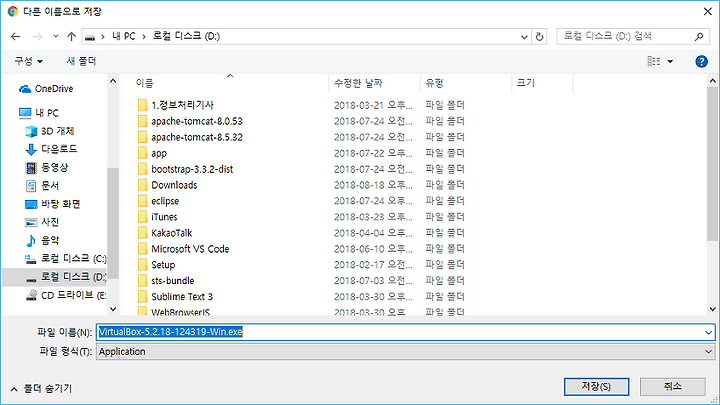Select CD 드라이브 (E:) in sidebar
The image size is (720, 405).
(65, 295)
